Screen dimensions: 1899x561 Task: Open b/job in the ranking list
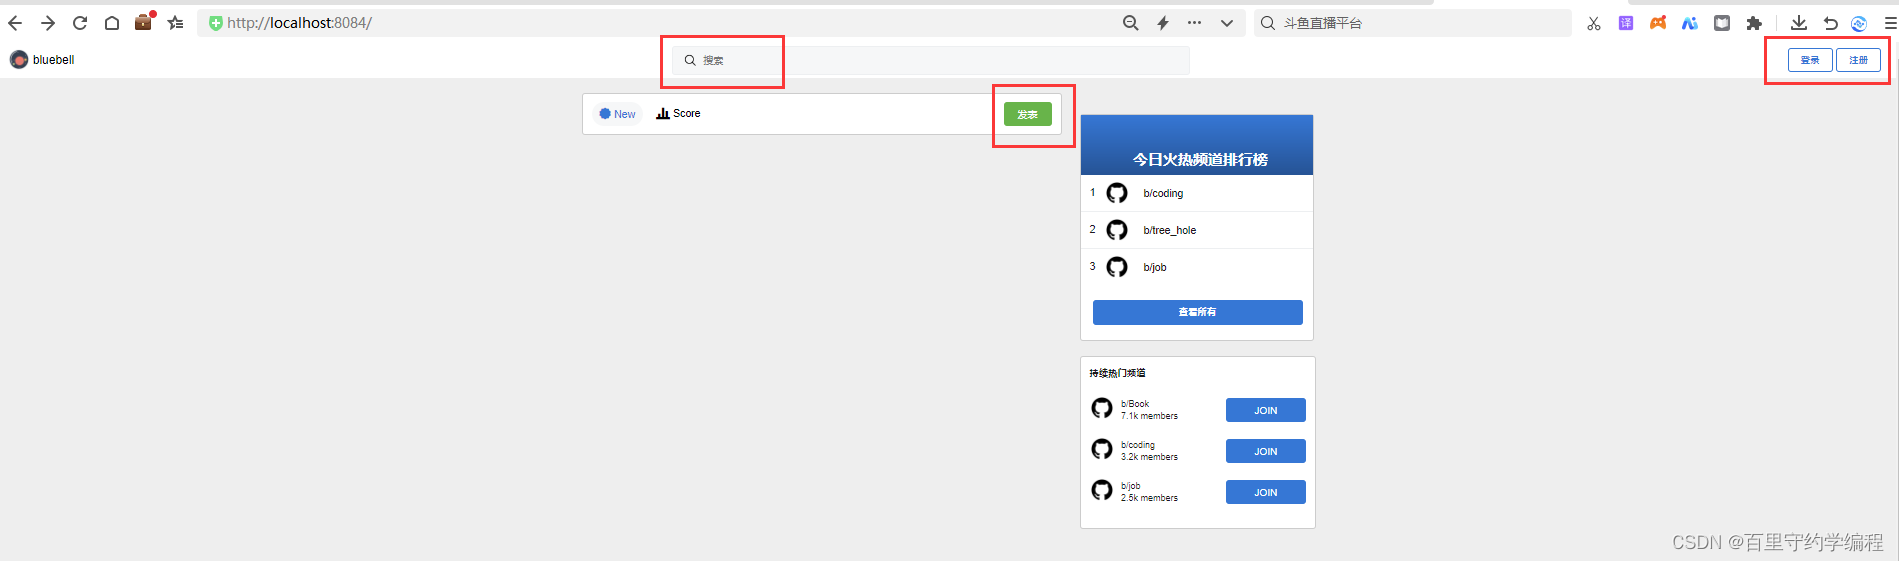coord(1155,267)
